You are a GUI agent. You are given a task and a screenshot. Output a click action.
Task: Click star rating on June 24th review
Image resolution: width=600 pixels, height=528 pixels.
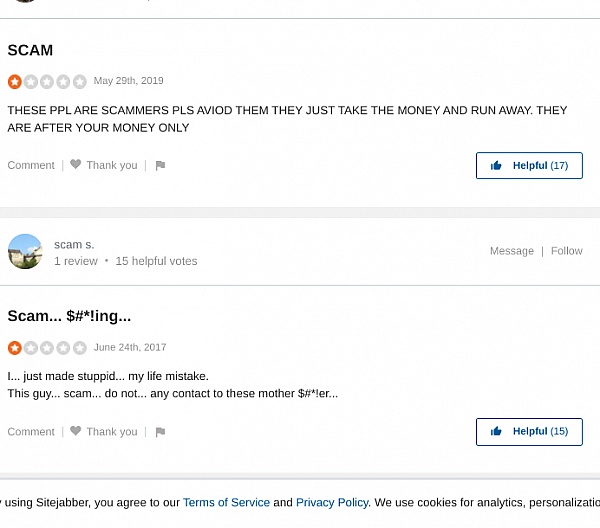pos(47,348)
